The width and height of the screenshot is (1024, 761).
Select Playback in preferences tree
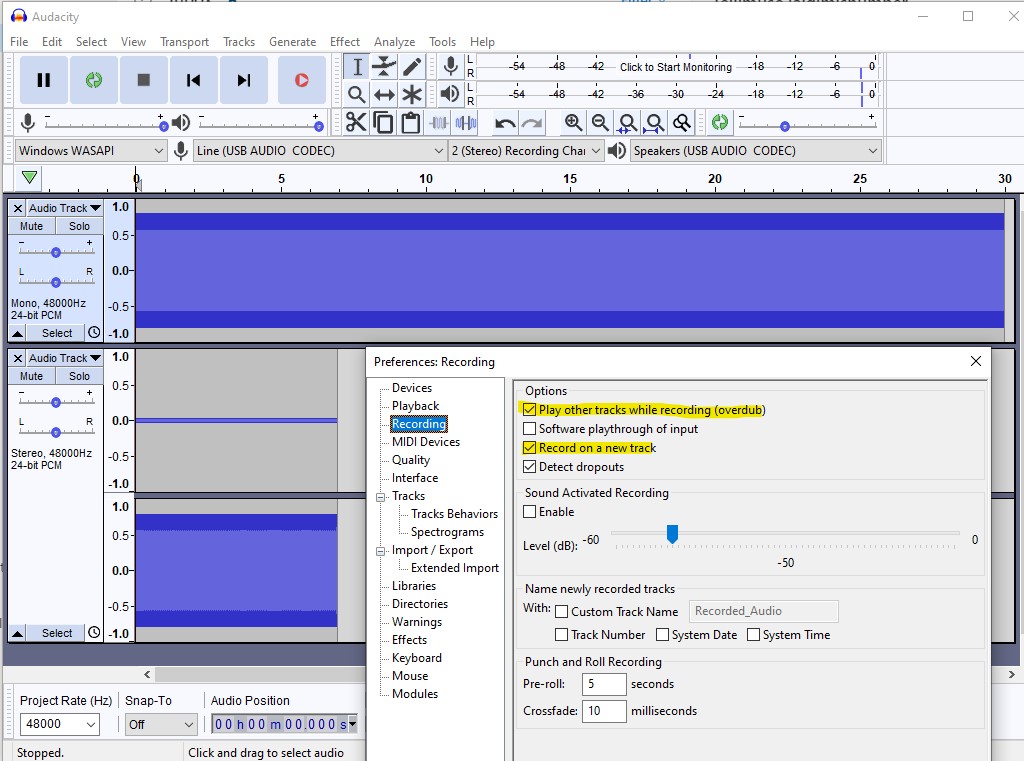(415, 406)
